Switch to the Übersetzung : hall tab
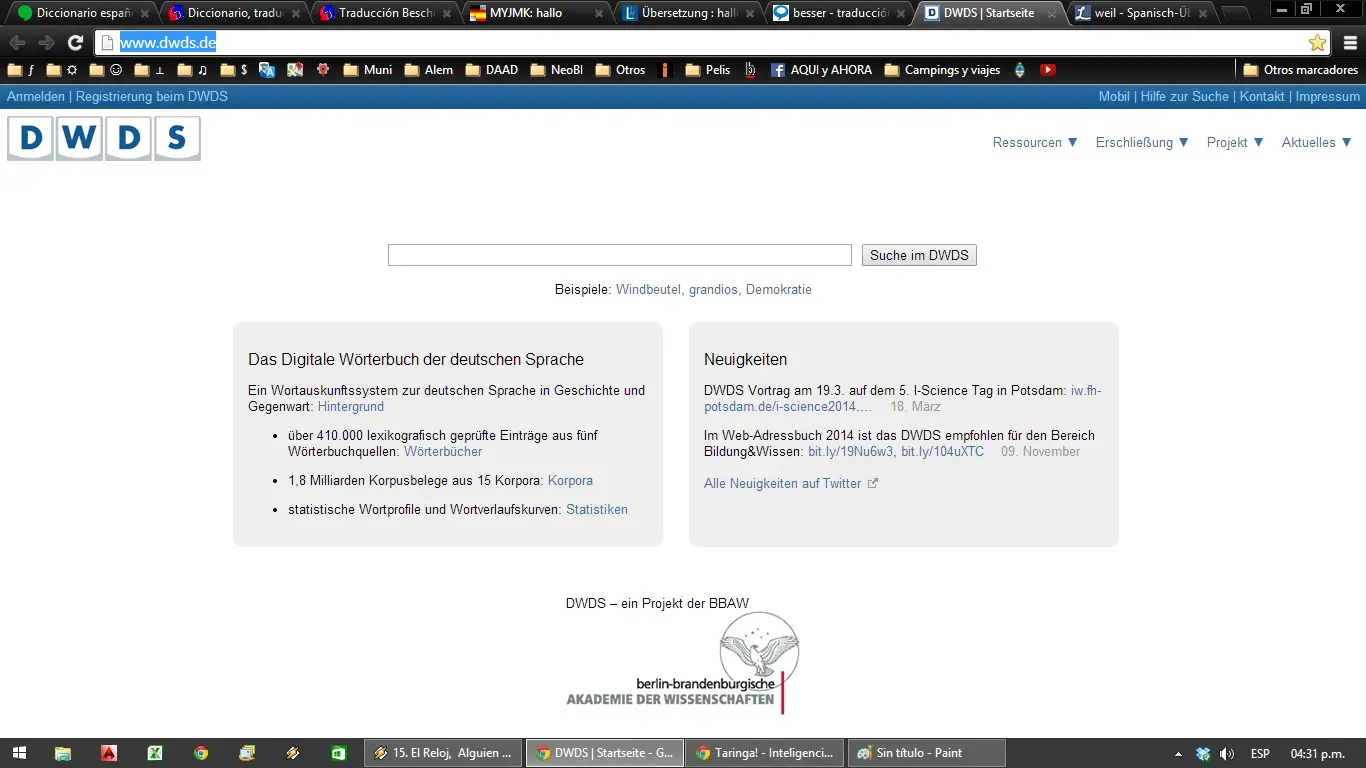 coord(686,14)
